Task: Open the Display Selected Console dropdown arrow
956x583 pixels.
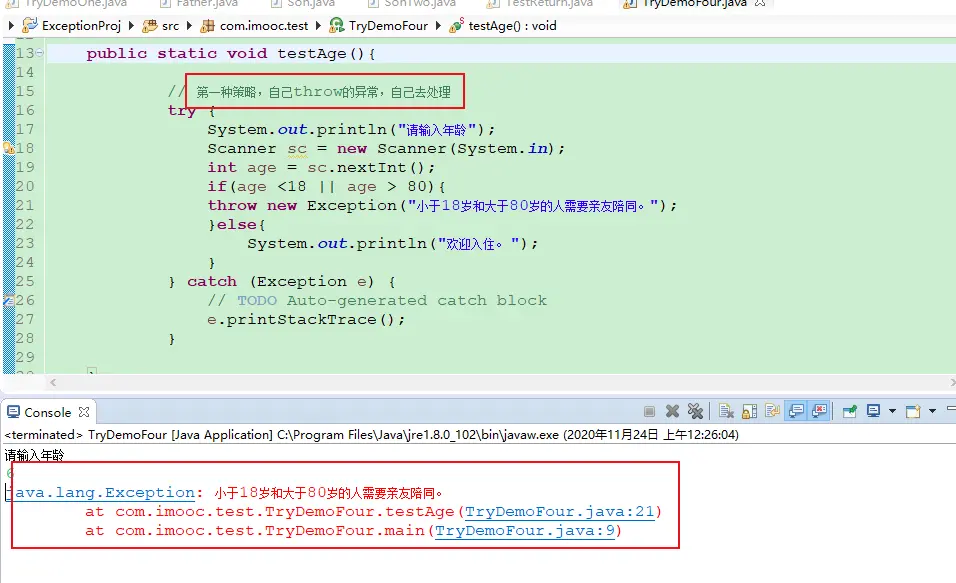Action: pyautogui.click(x=890, y=411)
